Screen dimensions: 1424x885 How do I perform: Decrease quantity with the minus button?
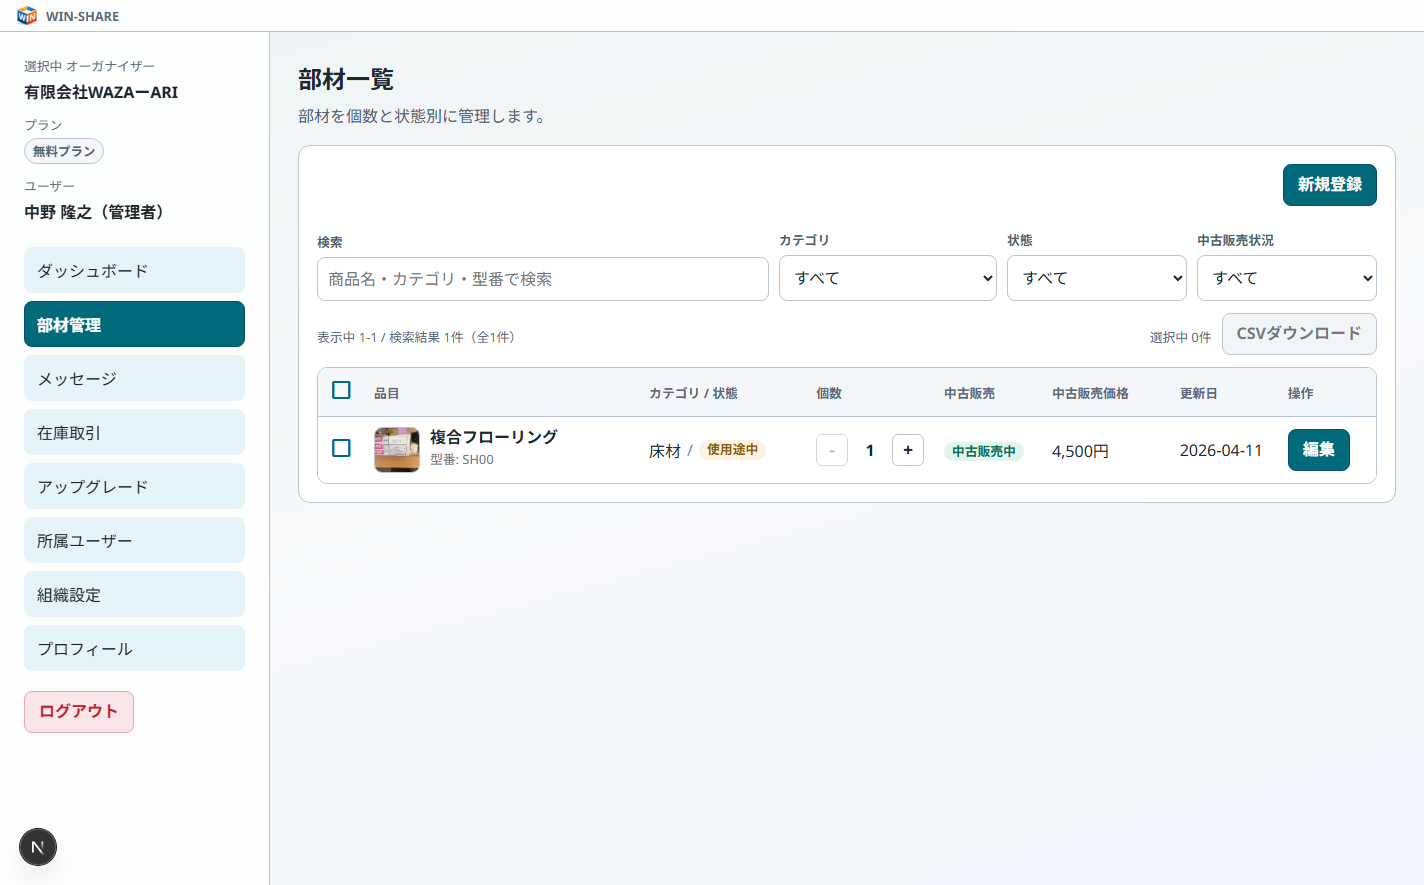click(832, 450)
